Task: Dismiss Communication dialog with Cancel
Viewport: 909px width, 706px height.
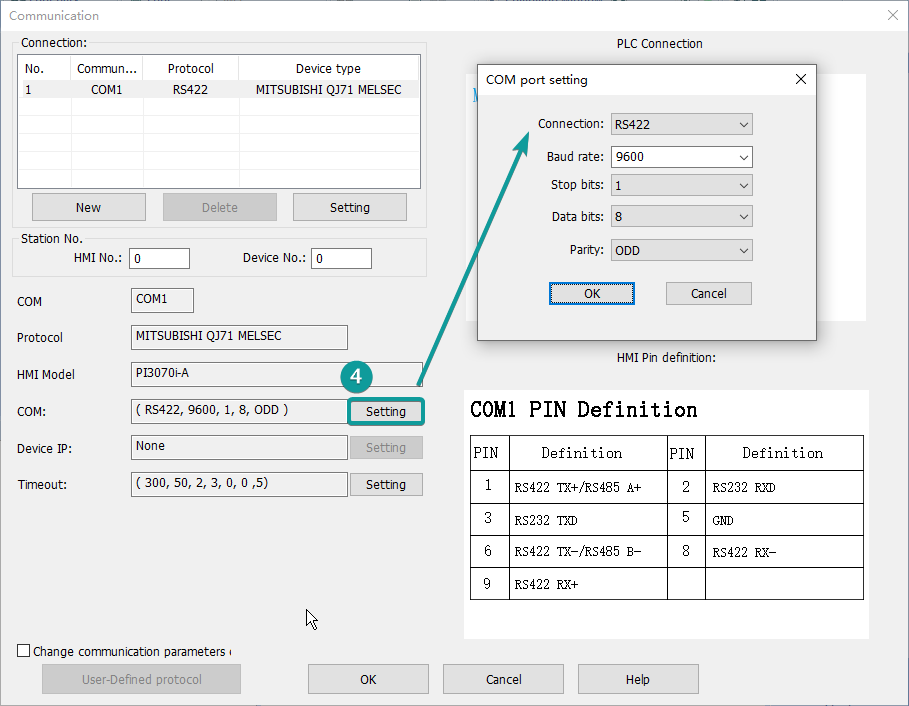Action: pyautogui.click(x=503, y=679)
